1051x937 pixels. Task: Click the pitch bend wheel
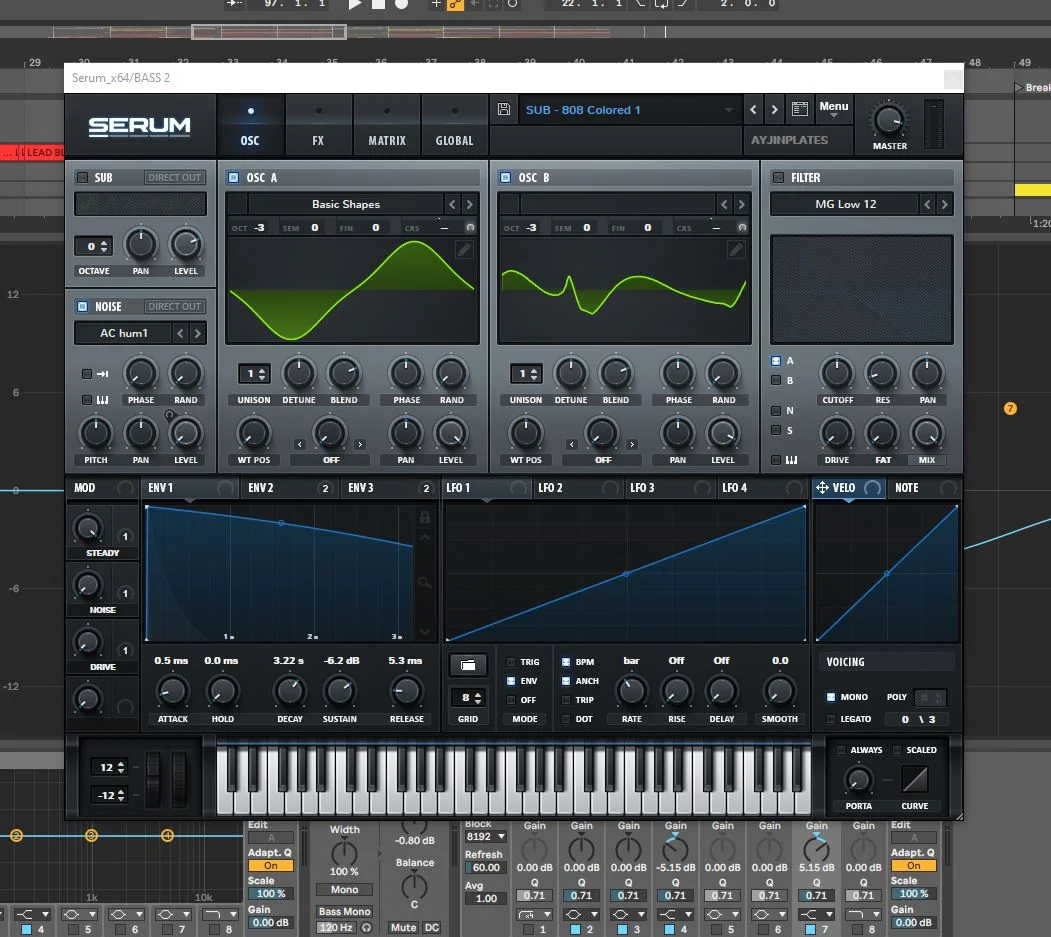click(153, 777)
